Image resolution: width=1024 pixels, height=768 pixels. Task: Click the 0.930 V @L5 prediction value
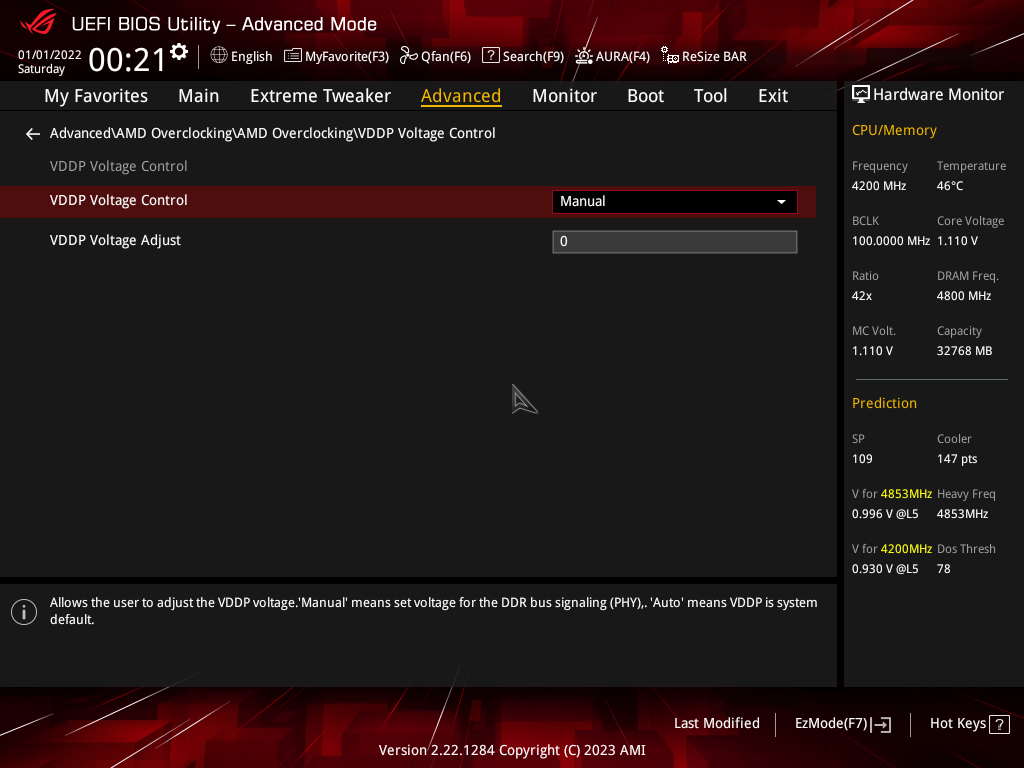point(885,569)
